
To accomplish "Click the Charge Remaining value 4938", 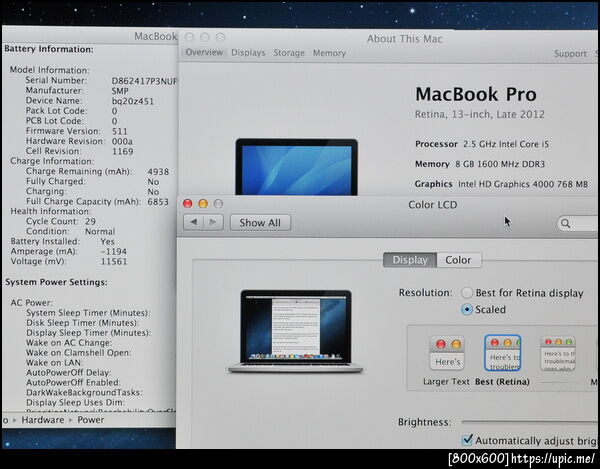I will 158,172.
